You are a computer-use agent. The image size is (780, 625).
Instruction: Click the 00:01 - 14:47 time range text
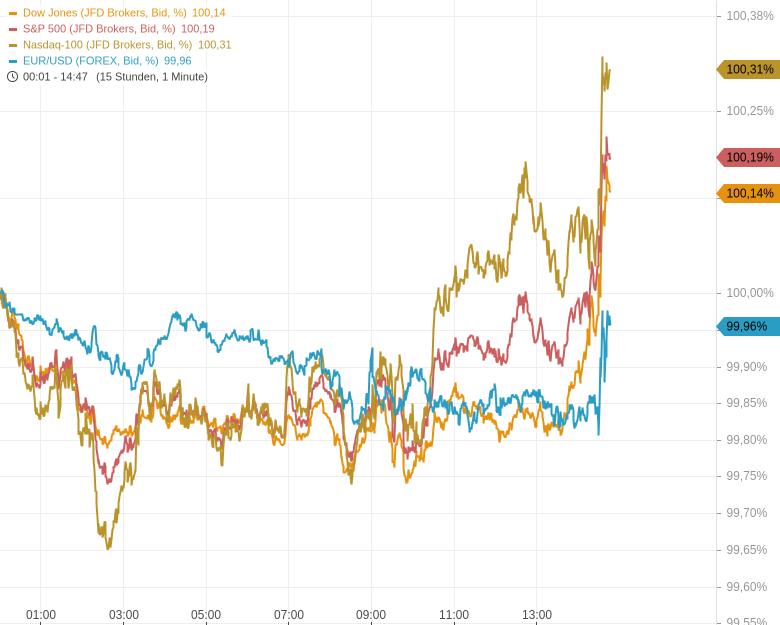[x=55, y=77]
